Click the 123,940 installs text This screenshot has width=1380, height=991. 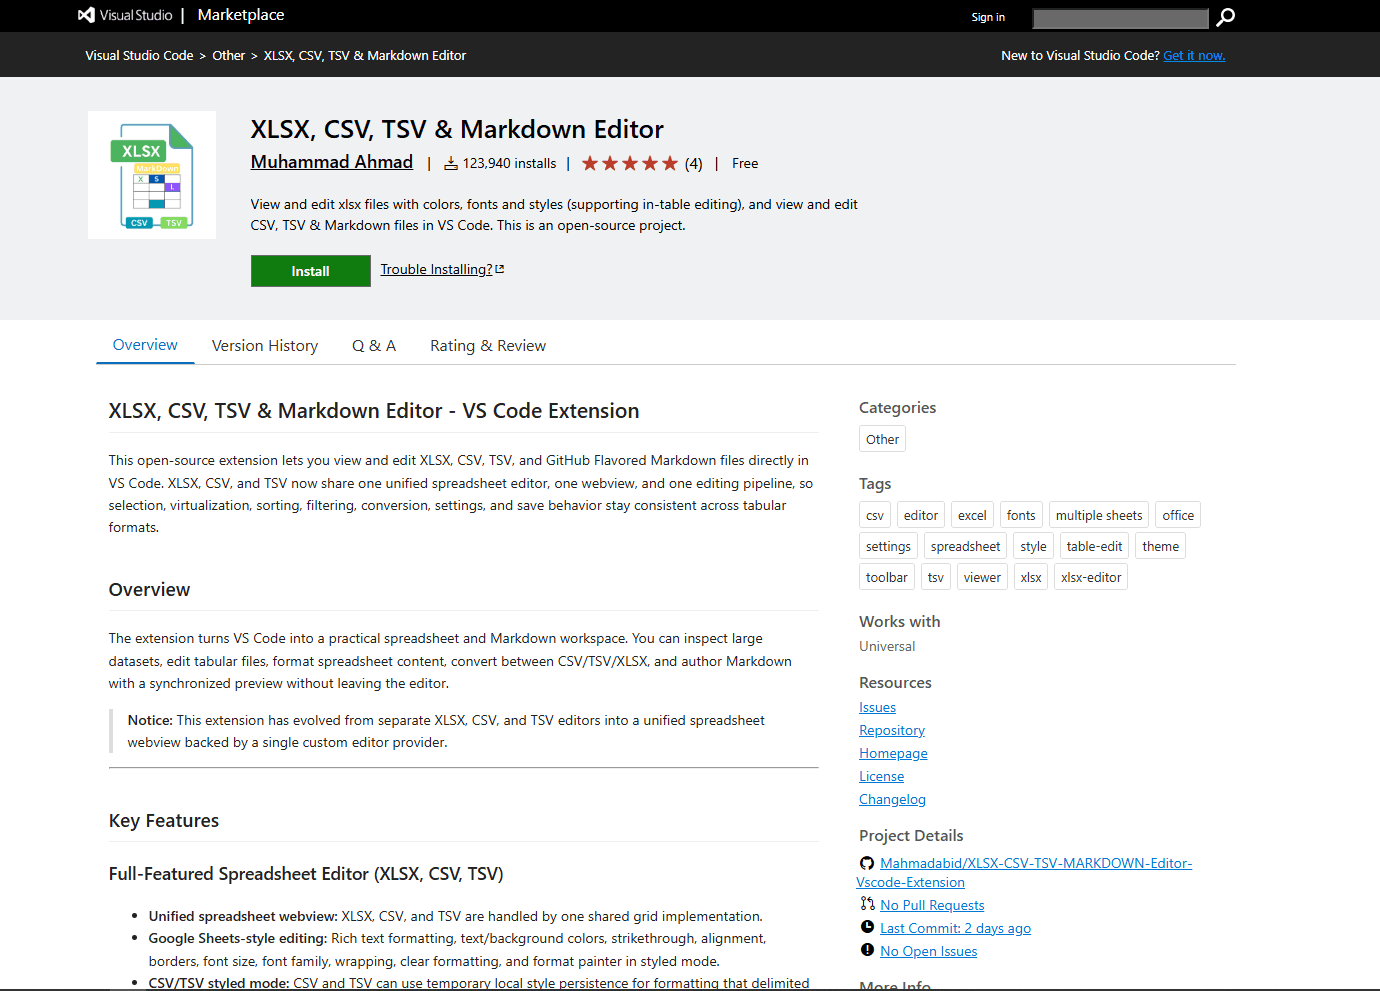(x=509, y=163)
